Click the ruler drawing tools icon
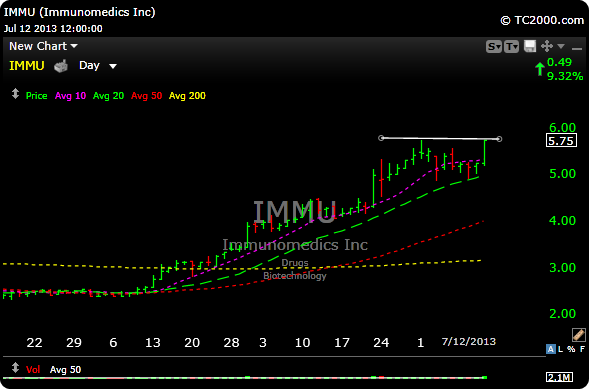 pos(578,334)
